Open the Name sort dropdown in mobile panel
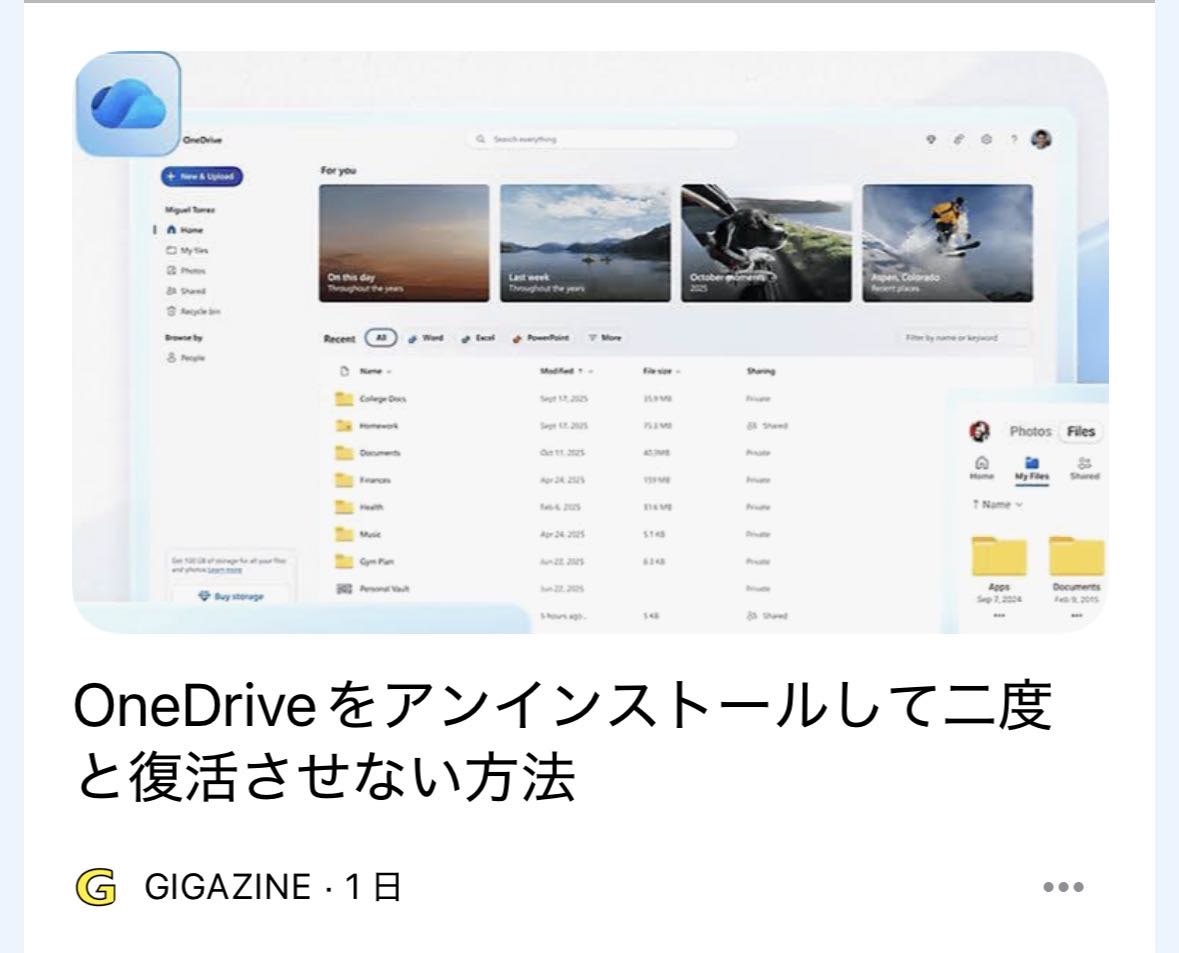Viewport: 1179px width, 953px height. (998, 505)
